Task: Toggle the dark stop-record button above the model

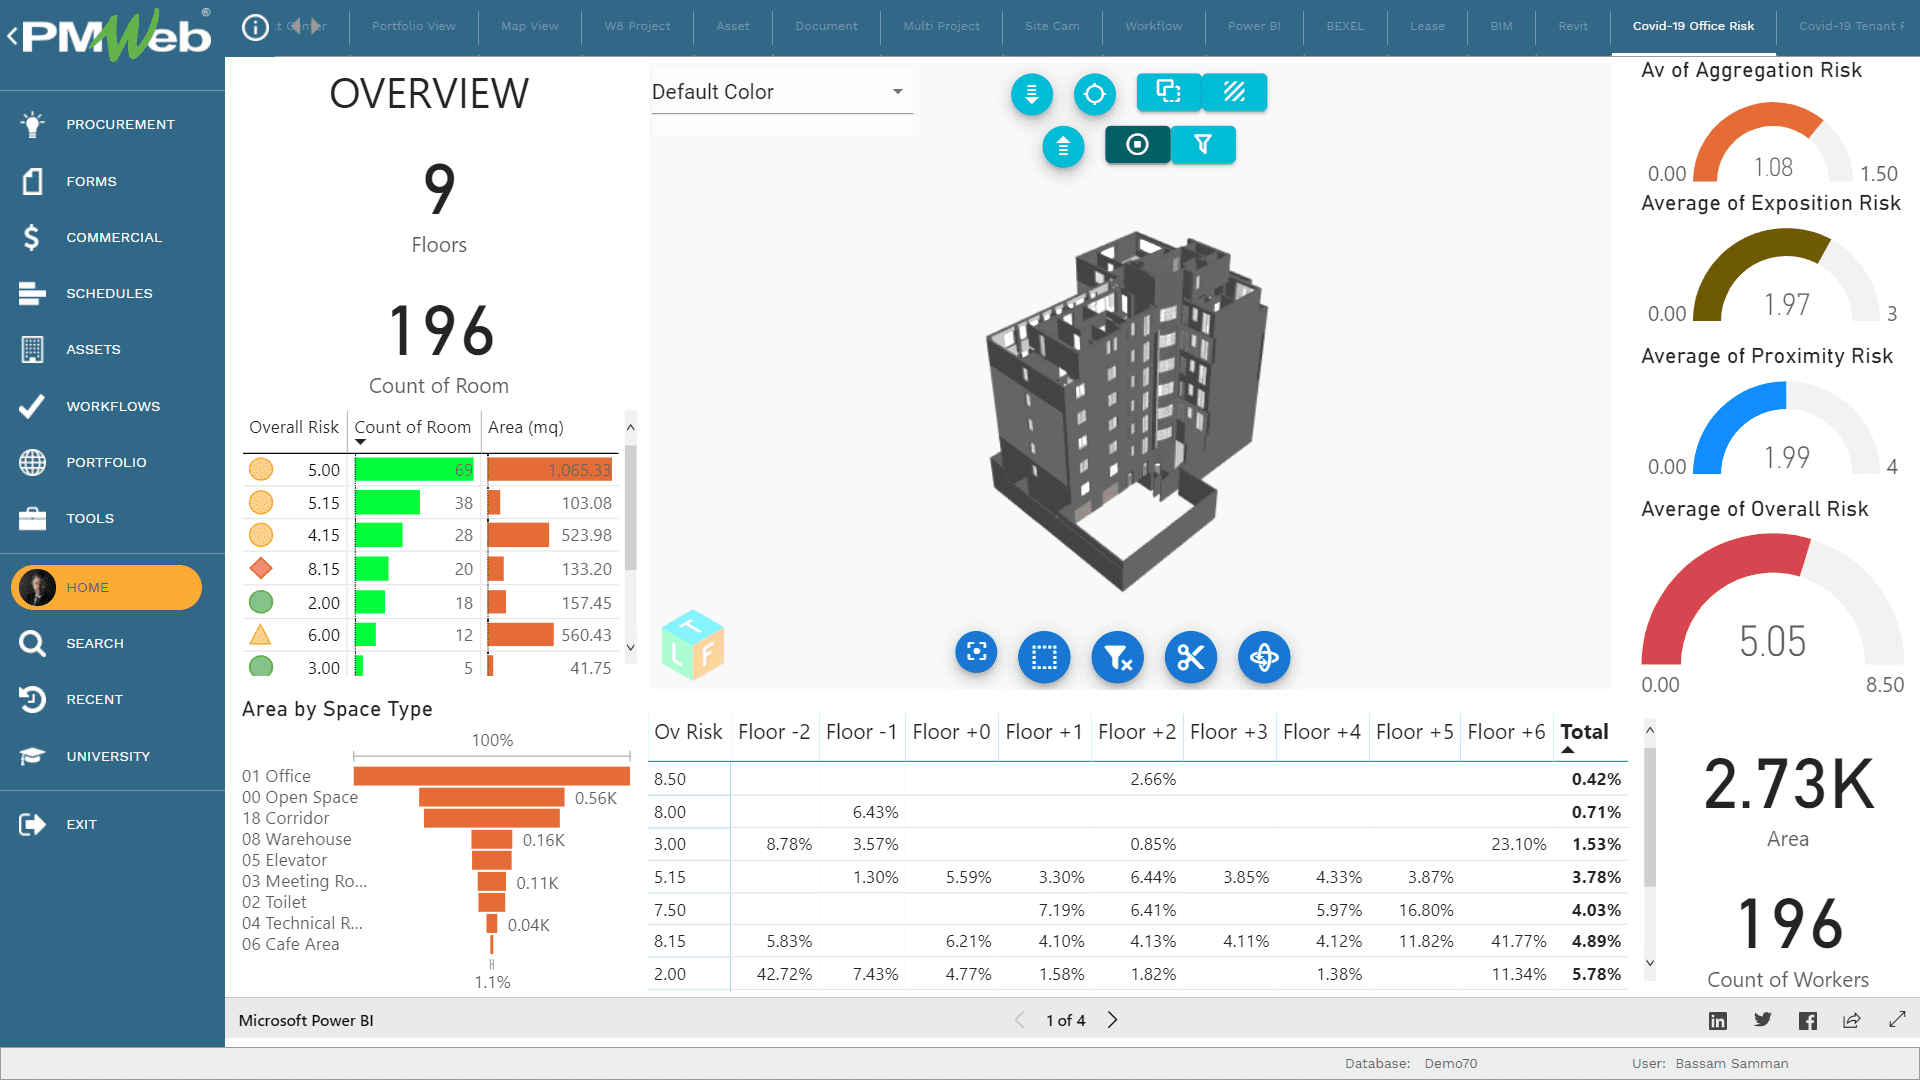Action: pos(1138,144)
